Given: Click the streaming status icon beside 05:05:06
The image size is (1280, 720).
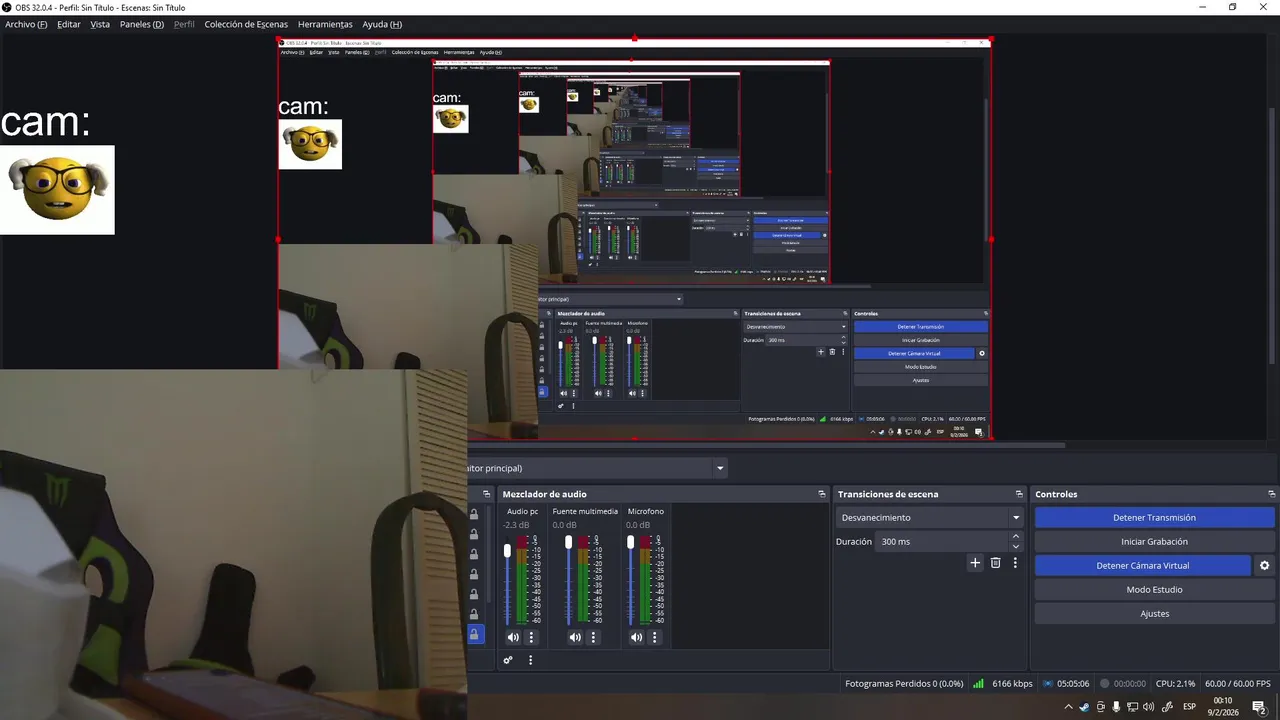Looking at the screenshot, I should pyautogui.click(x=1047, y=684).
